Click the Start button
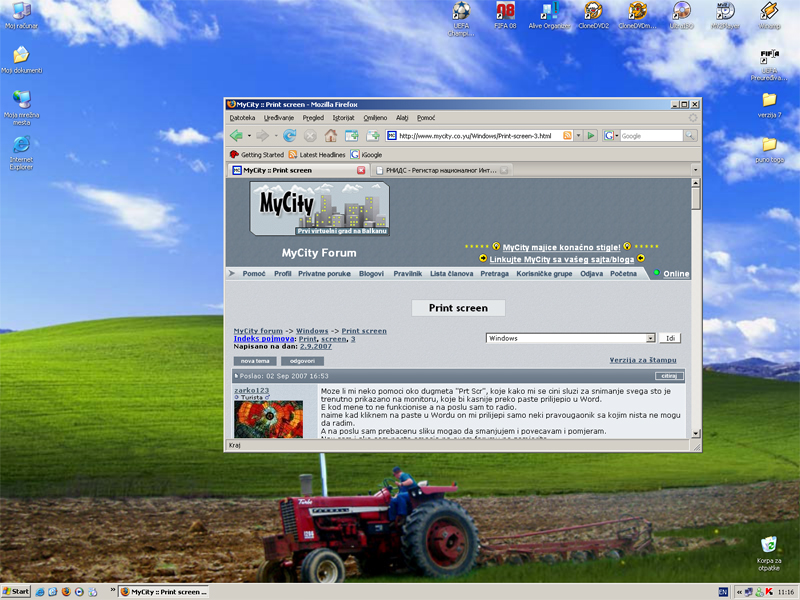The image size is (800, 600). point(16,592)
